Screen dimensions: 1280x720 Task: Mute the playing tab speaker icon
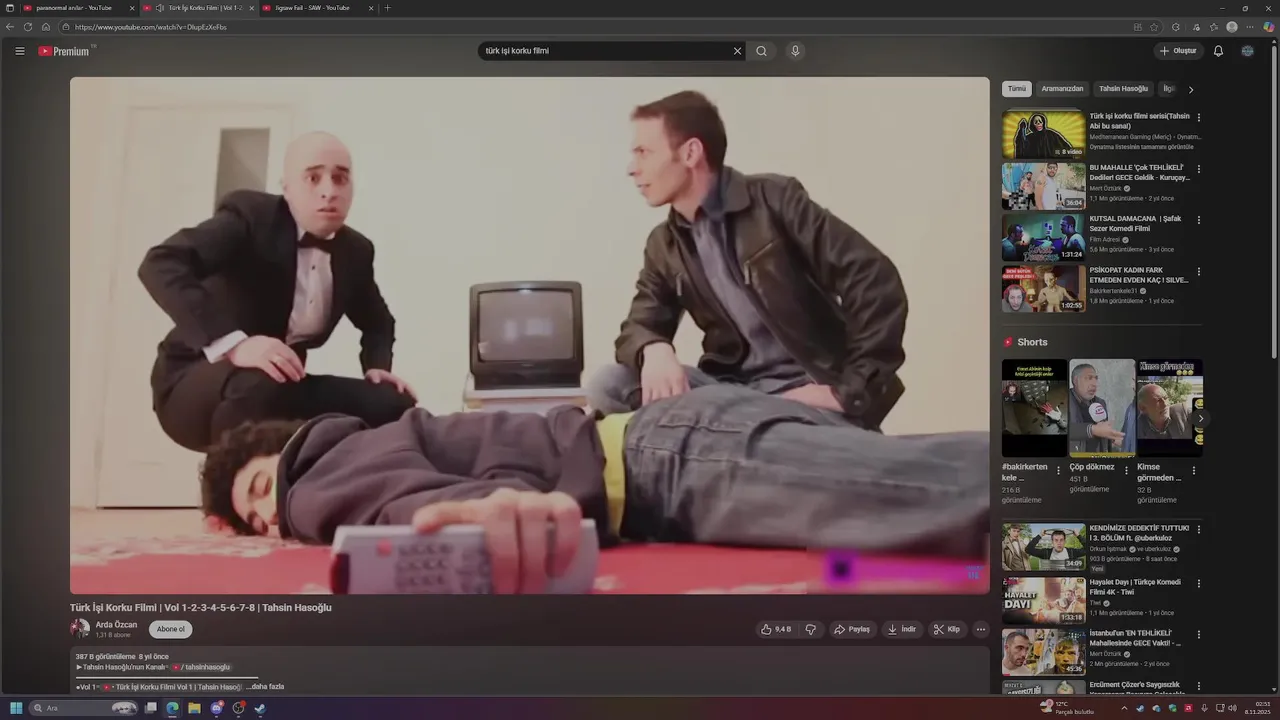(160, 8)
